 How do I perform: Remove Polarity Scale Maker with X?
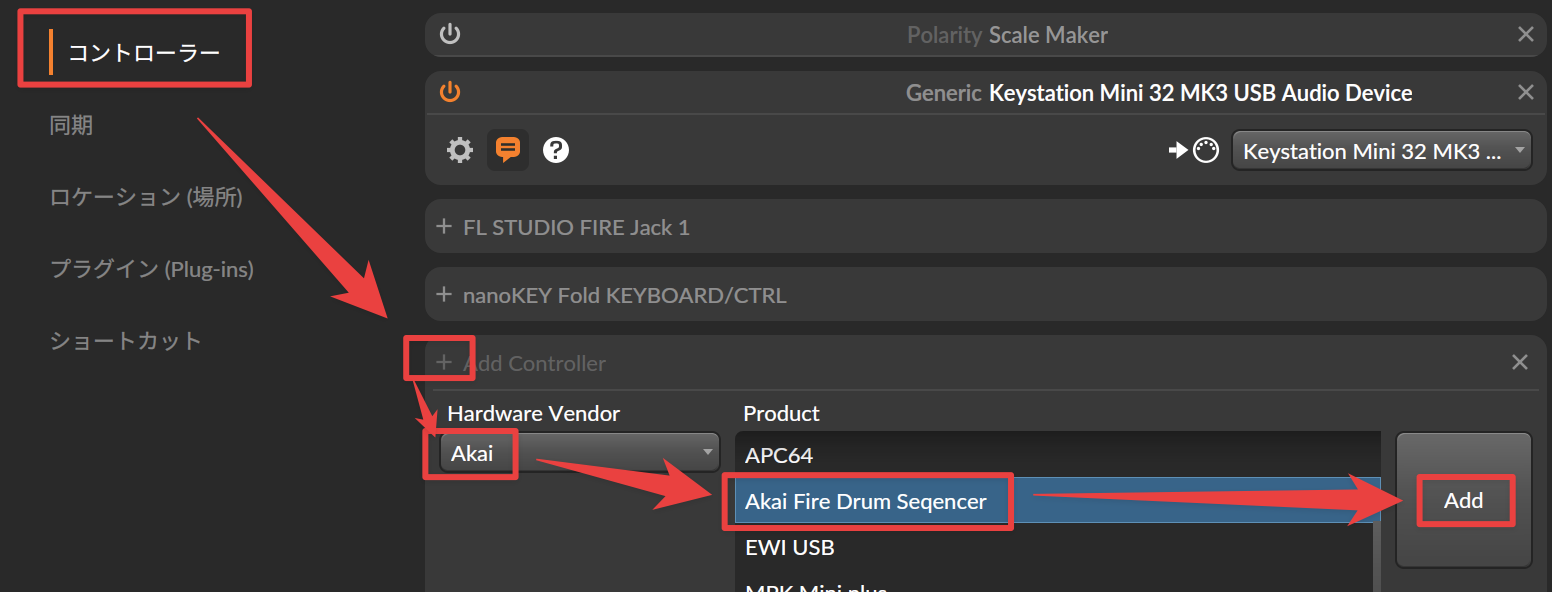click(1525, 35)
